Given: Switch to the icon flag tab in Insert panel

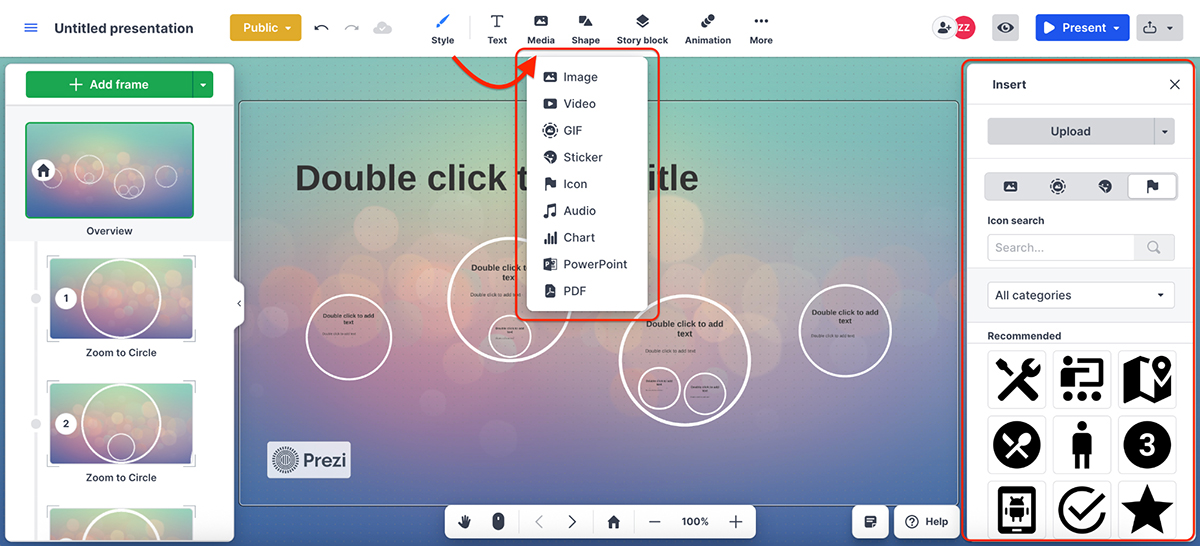Looking at the screenshot, I should point(1152,186).
